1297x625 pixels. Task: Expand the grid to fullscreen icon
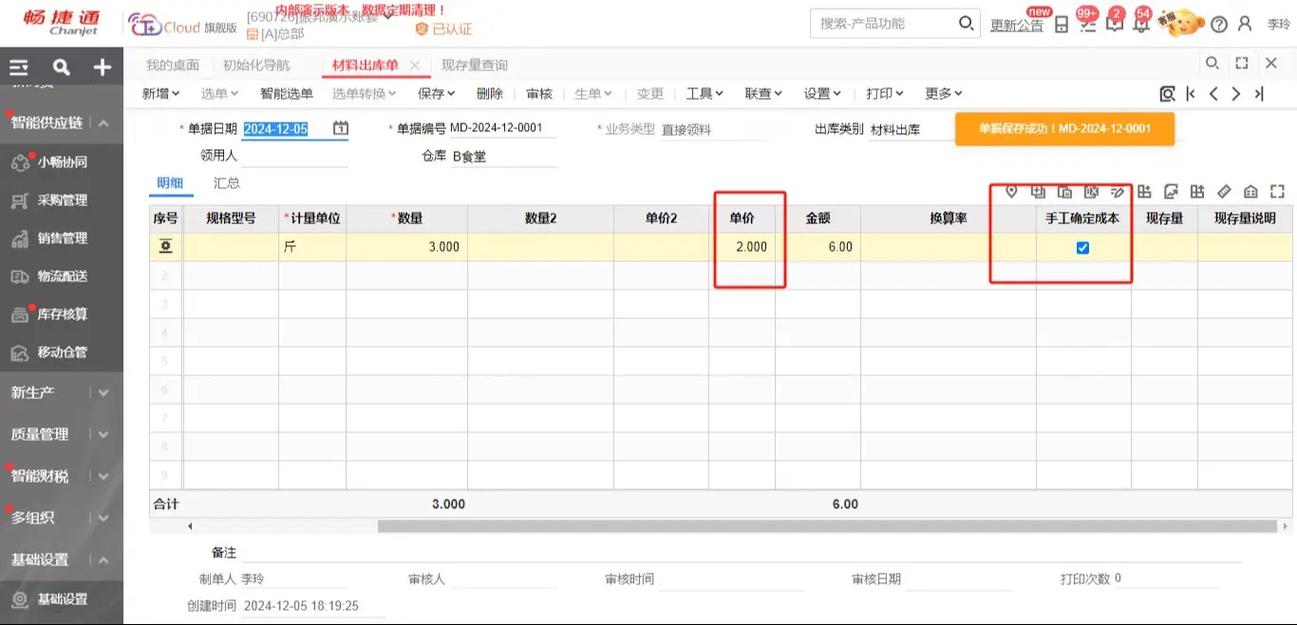point(1277,191)
